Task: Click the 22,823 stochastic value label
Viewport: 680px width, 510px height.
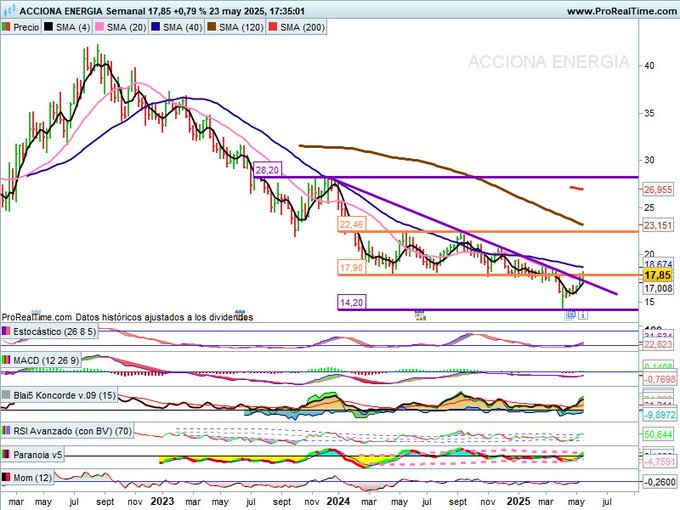Action: pyautogui.click(x=658, y=344)
